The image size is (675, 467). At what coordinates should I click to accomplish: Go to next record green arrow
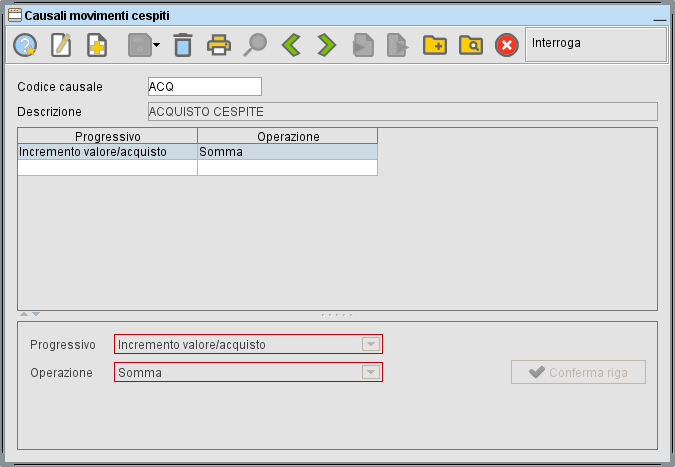click(327, 45)
